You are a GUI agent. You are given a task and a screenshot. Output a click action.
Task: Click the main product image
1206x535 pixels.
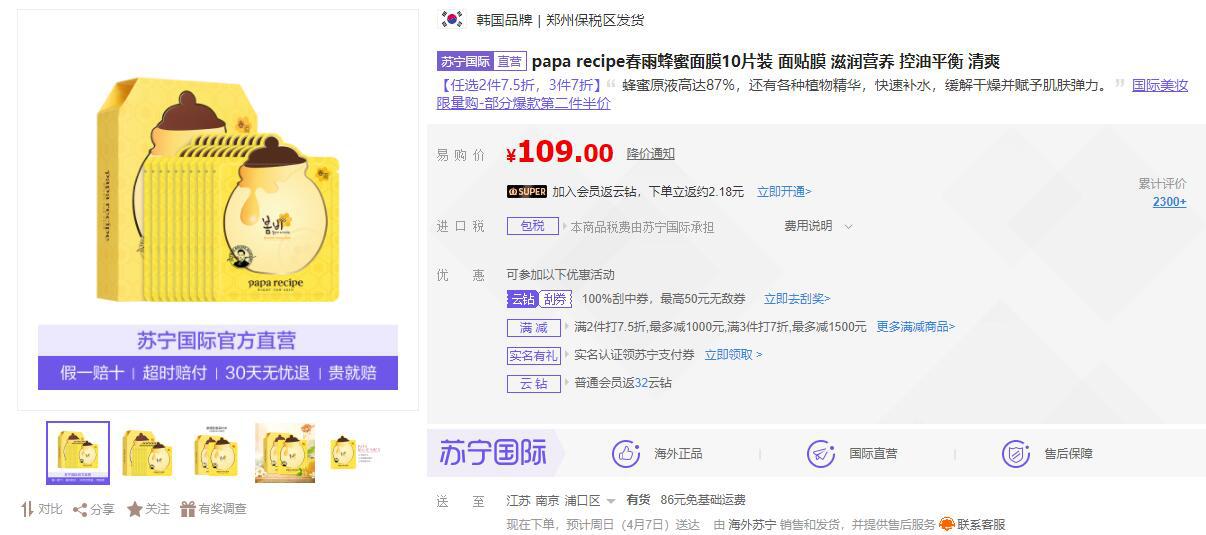(218, 210)
